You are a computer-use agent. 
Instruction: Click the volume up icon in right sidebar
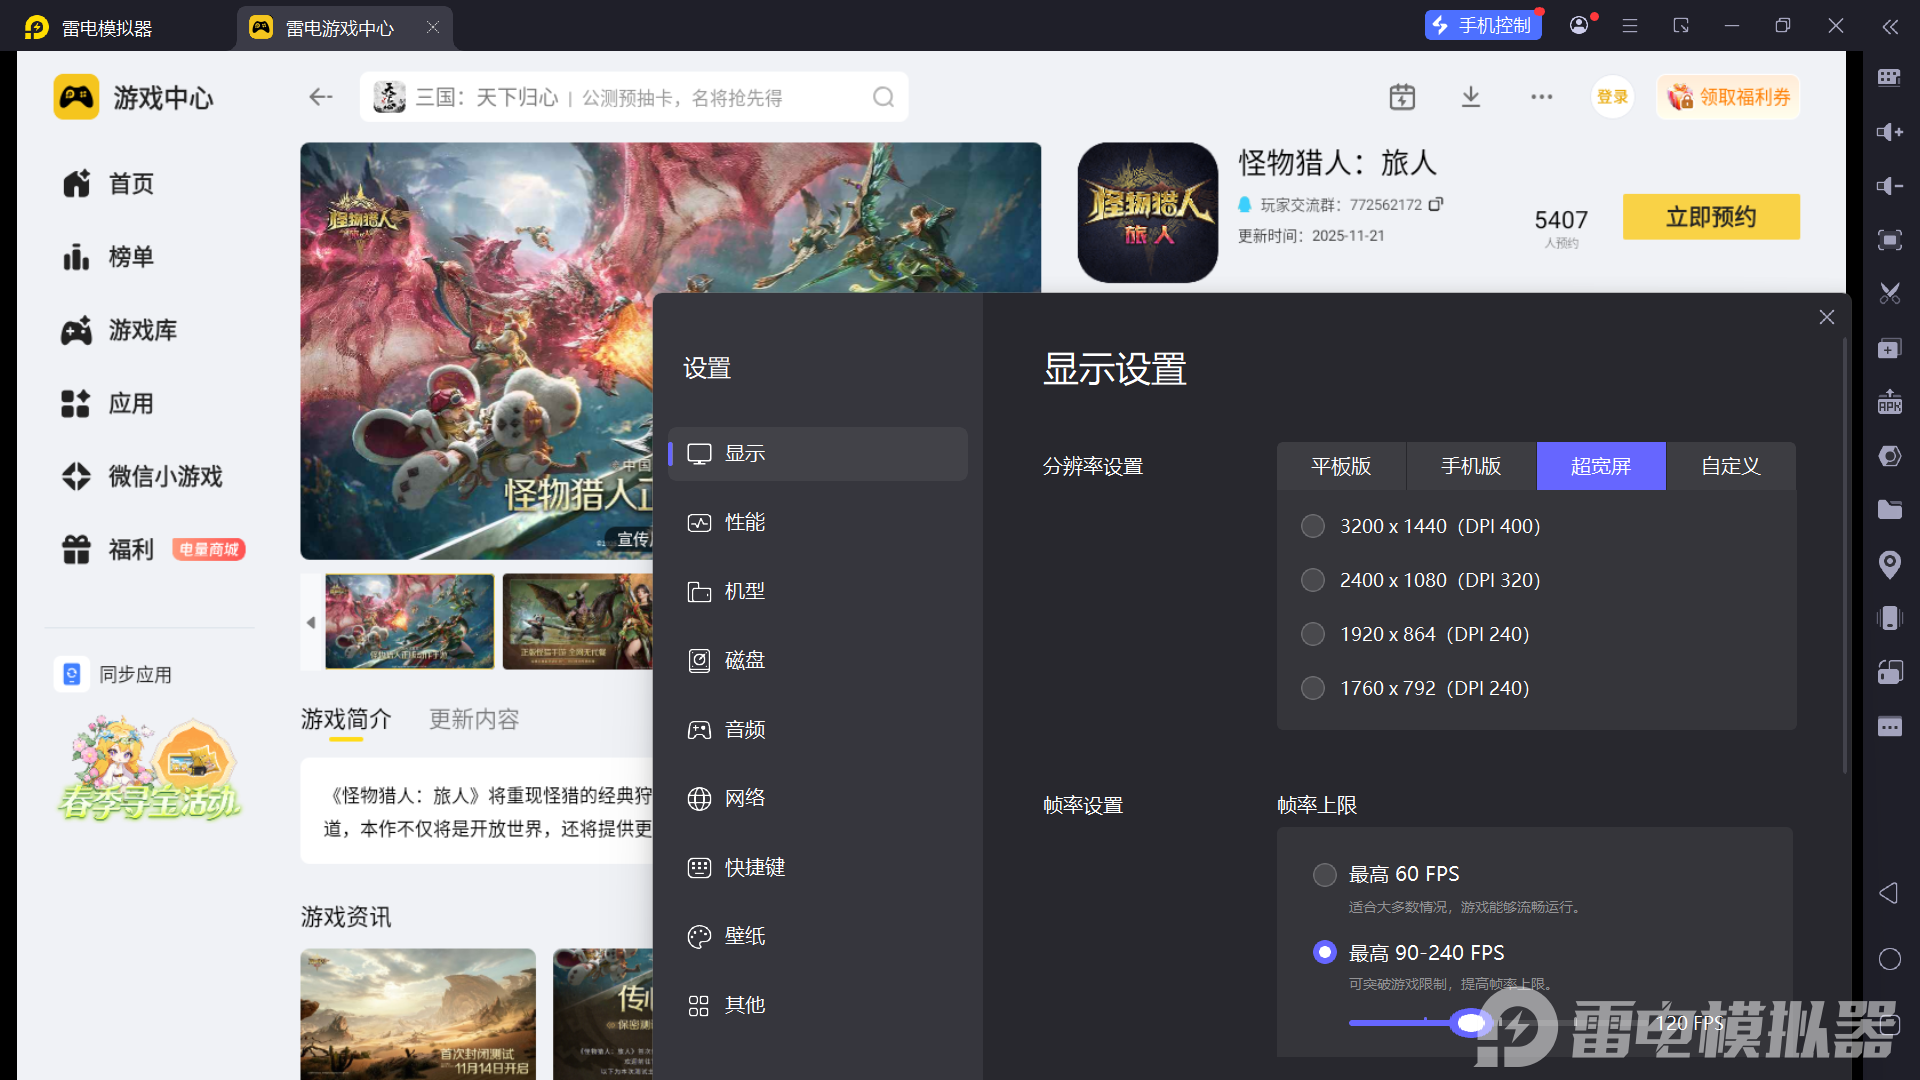[1889, 132]
